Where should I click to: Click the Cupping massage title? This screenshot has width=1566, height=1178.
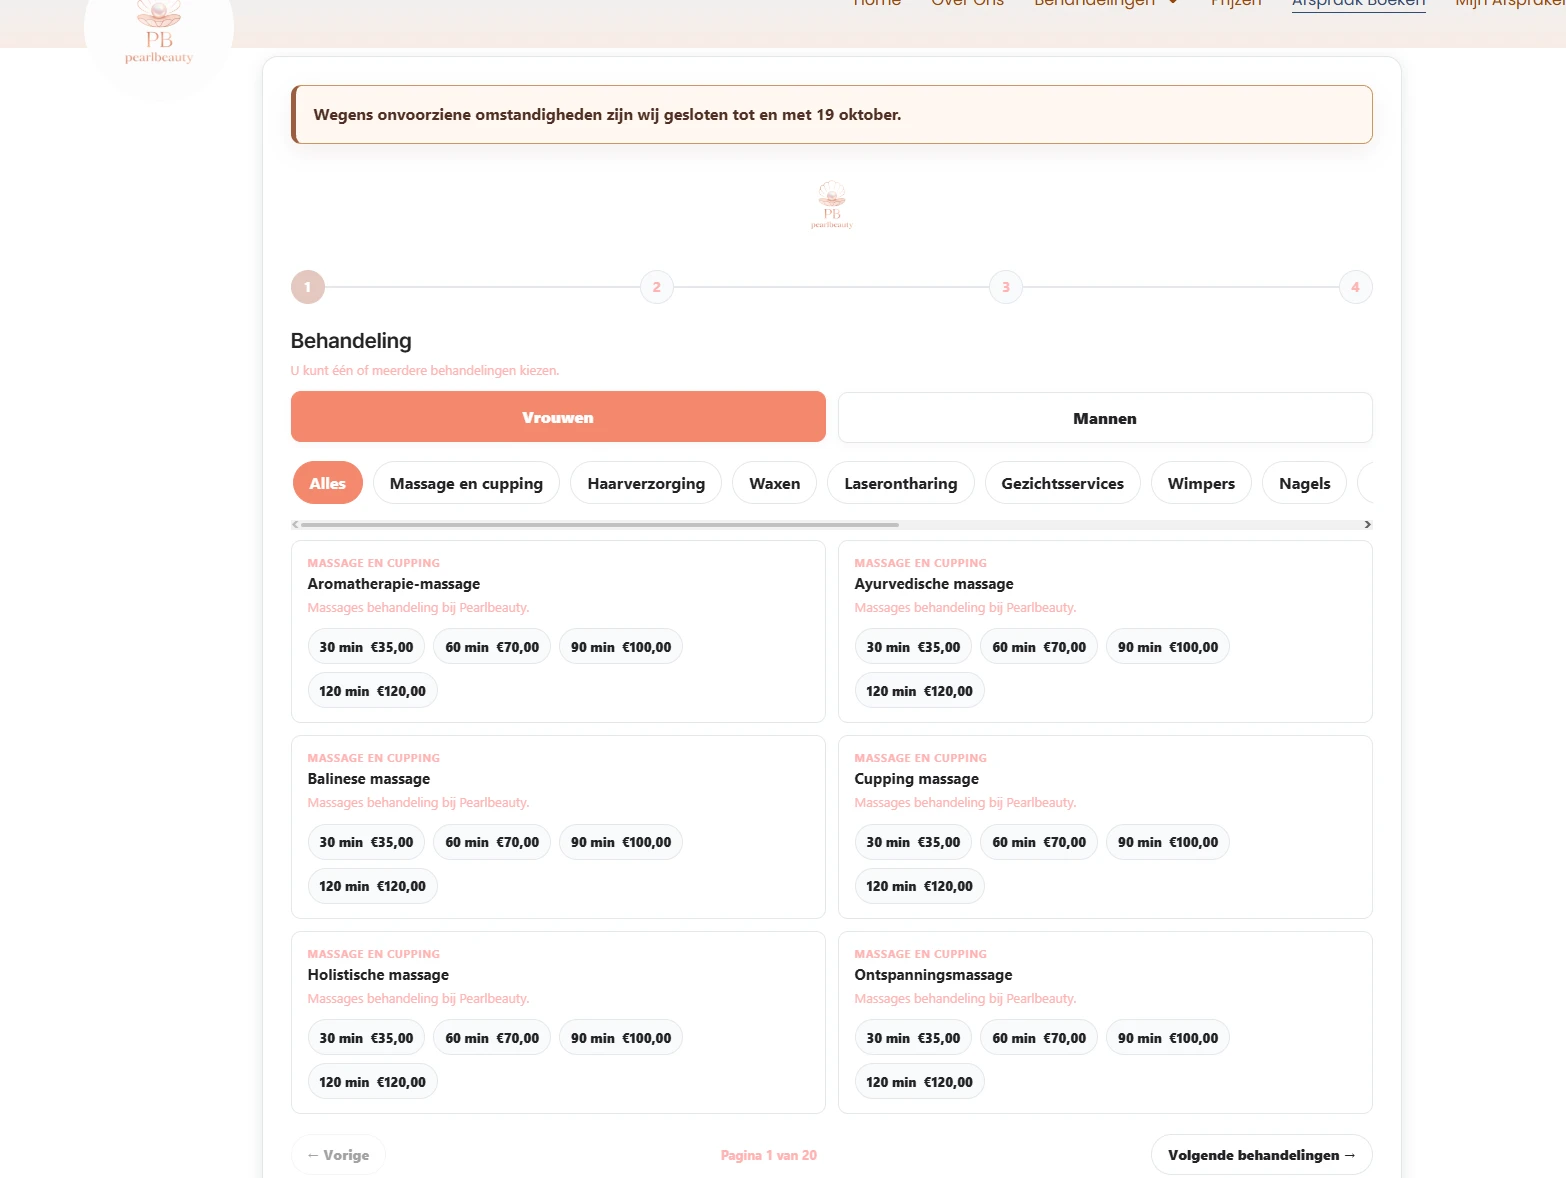pos(916,779)
